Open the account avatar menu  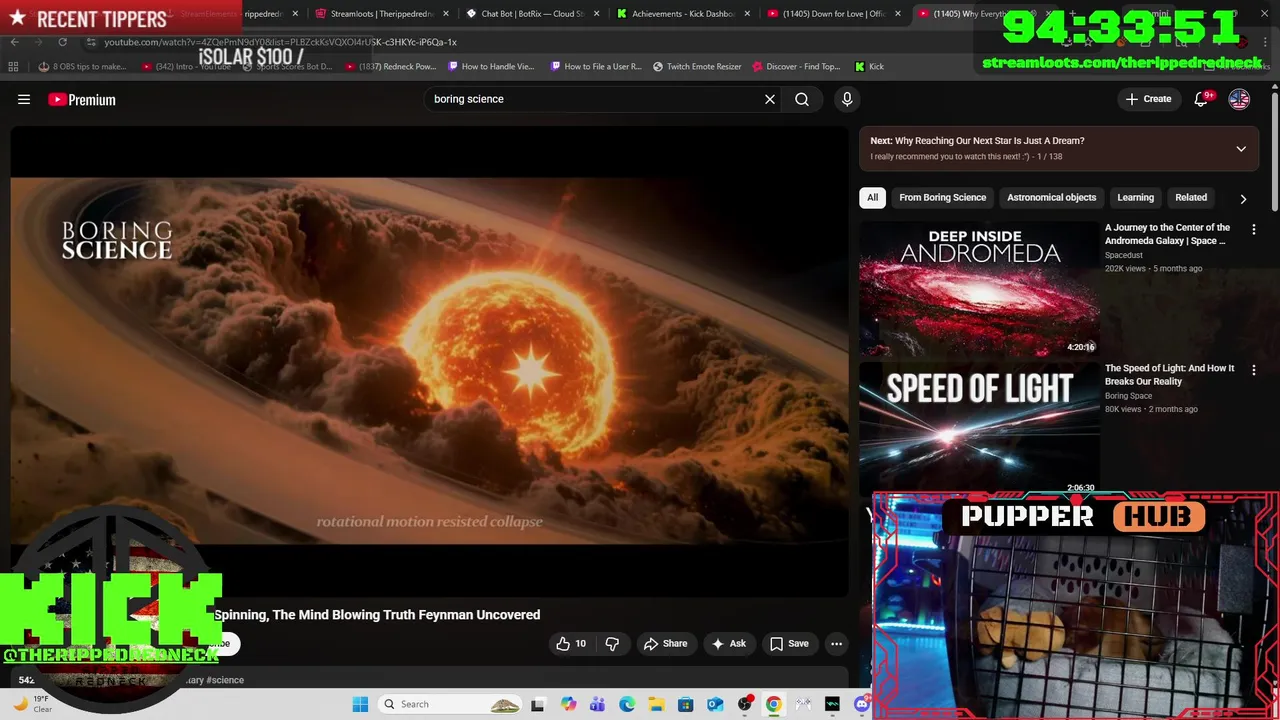[x=1239, y=99]
